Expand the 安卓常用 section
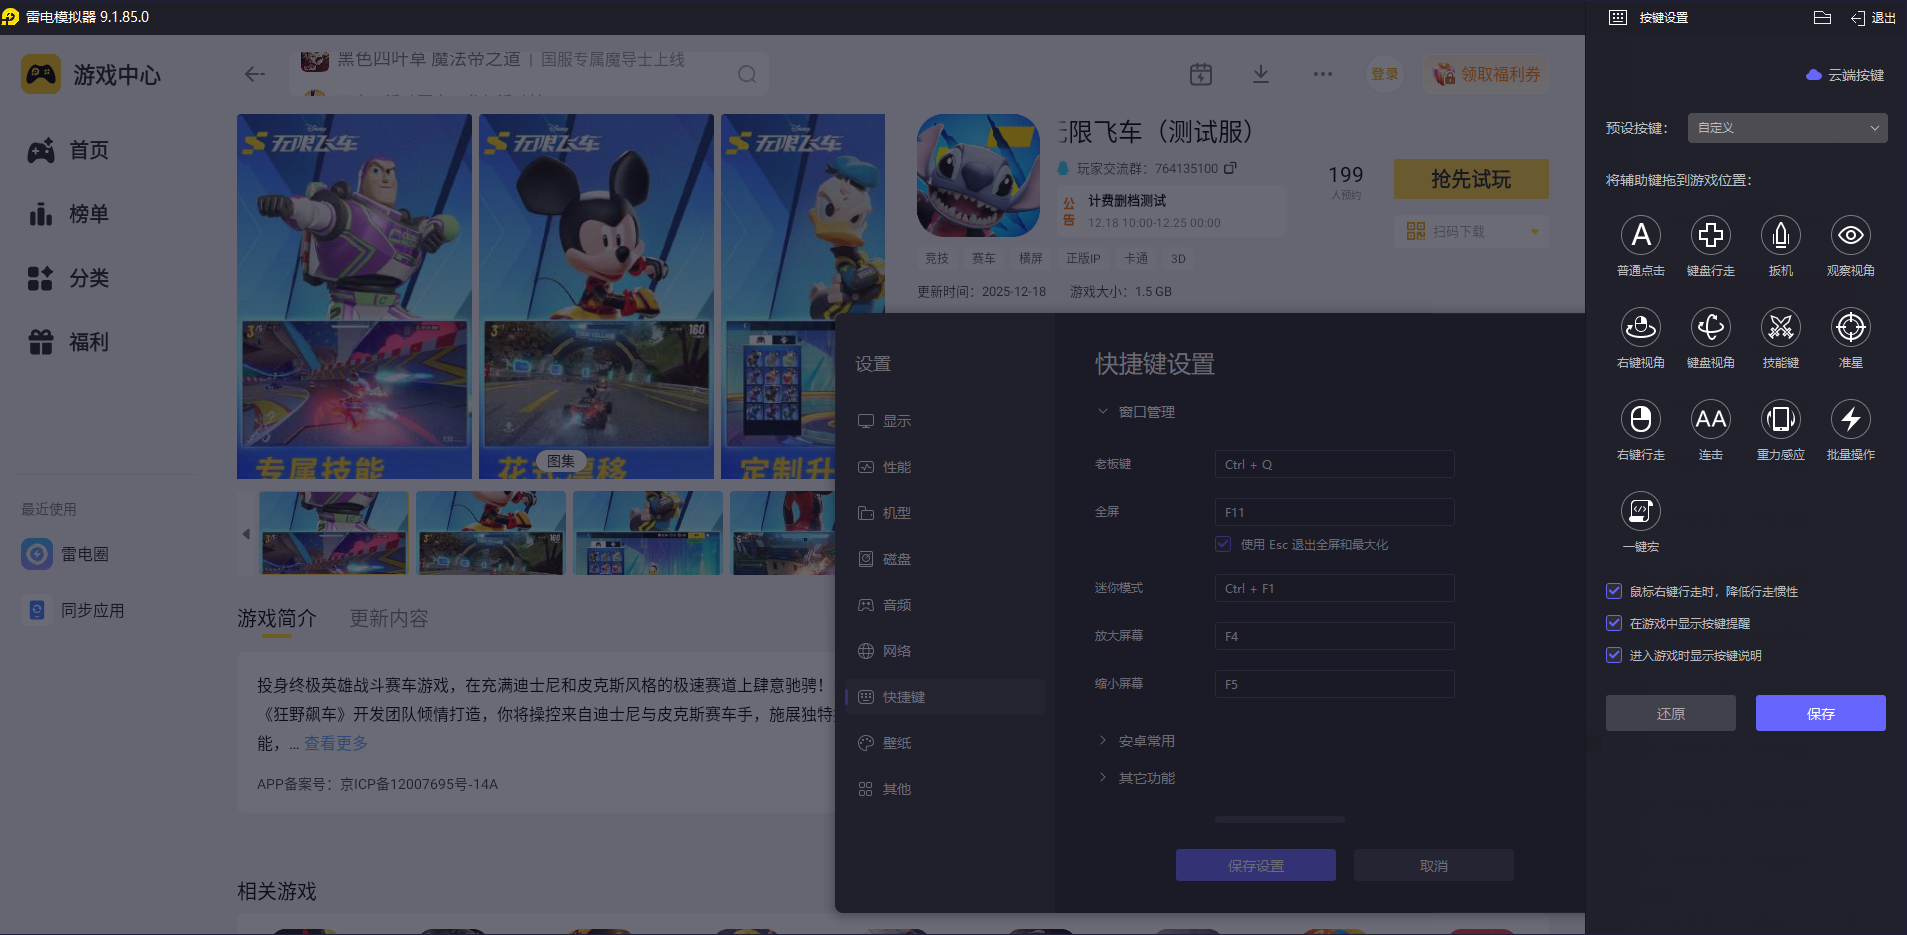 (1146, 740)
